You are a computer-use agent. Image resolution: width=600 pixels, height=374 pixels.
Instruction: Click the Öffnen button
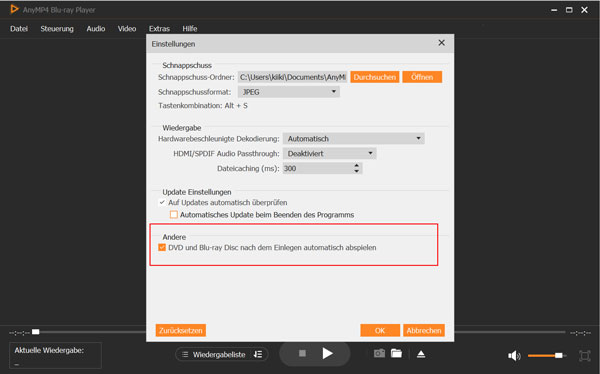click(422, 77)
